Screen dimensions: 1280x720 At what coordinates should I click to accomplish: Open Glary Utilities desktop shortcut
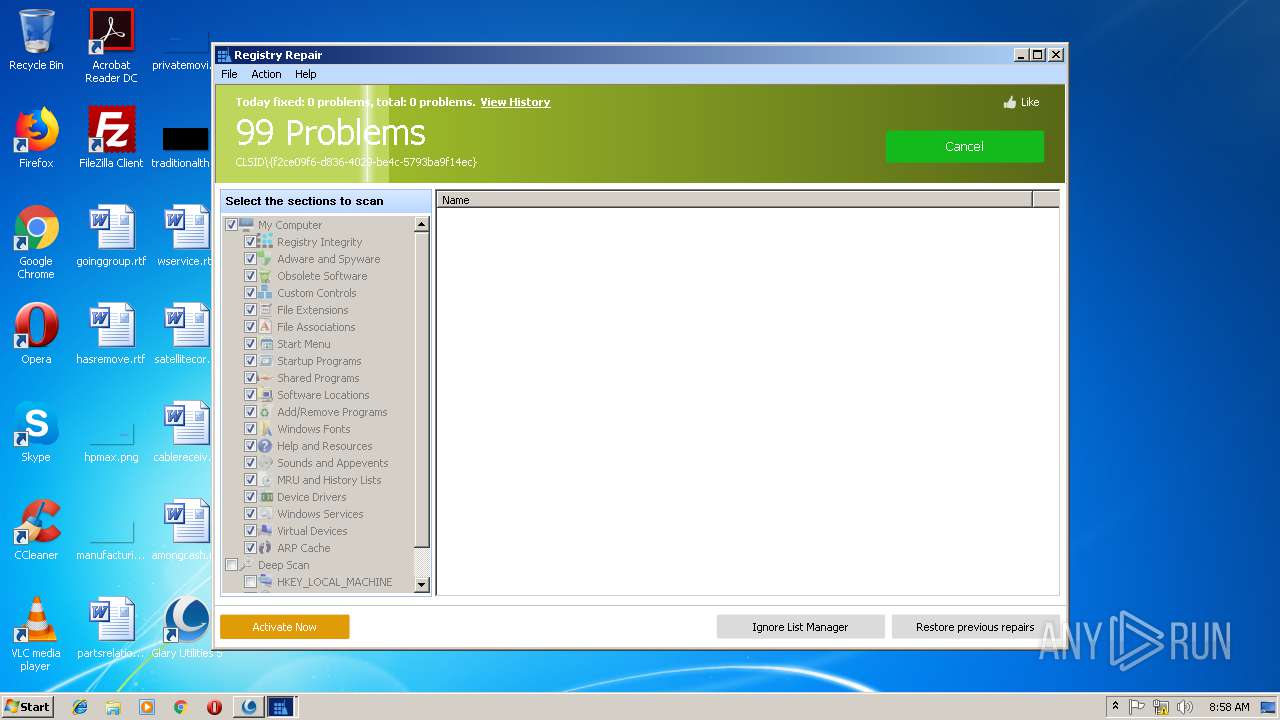point(187,629)
